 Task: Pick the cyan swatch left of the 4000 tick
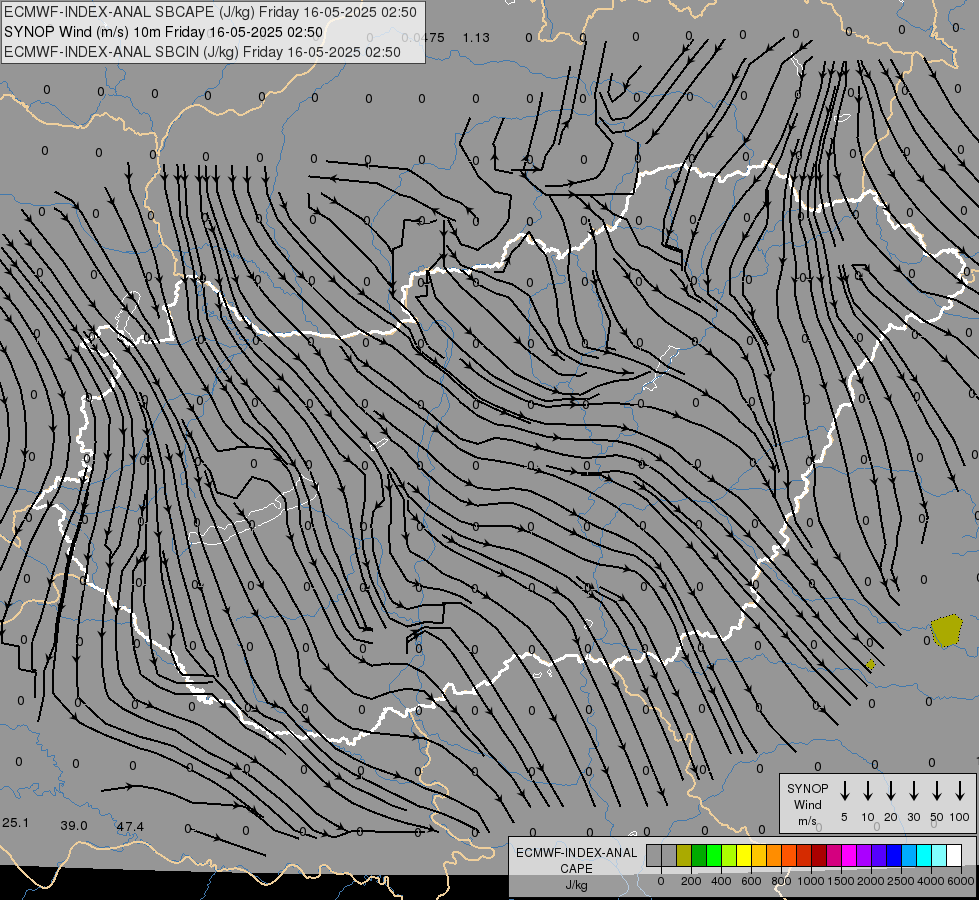(x=924, y=855)
